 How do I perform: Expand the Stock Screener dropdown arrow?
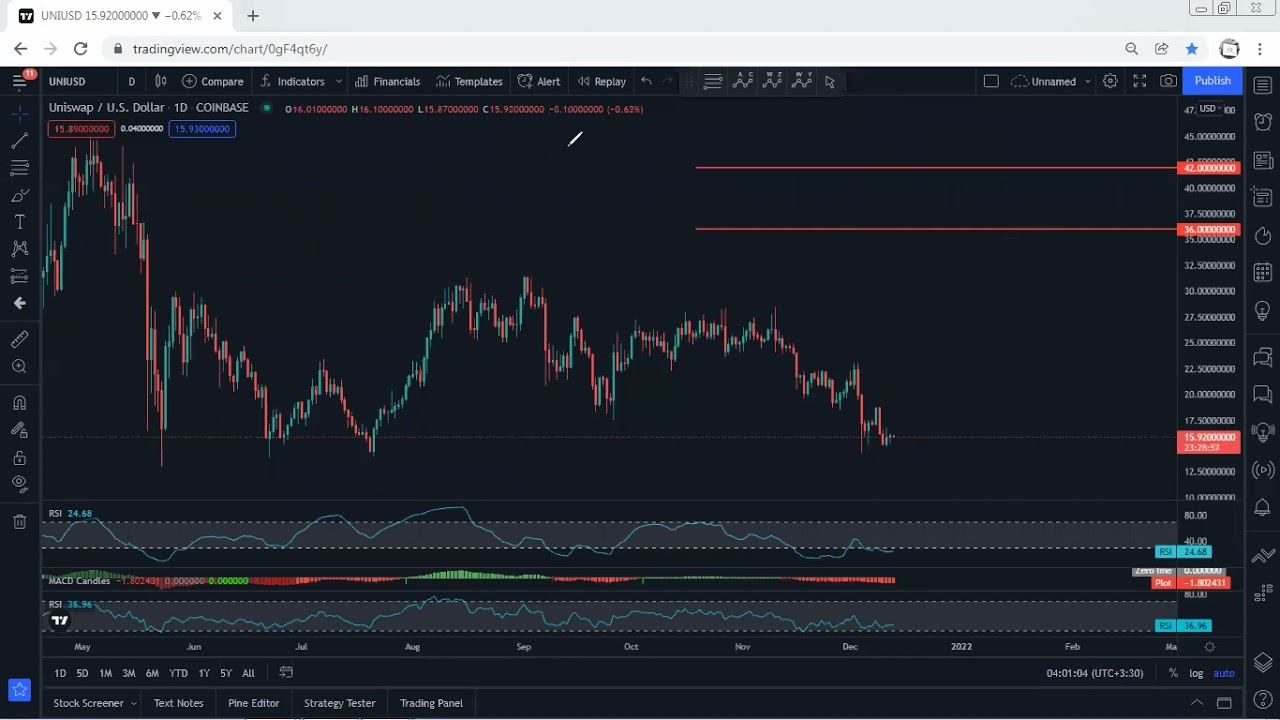pyautogui.click(x=134, y=703)
